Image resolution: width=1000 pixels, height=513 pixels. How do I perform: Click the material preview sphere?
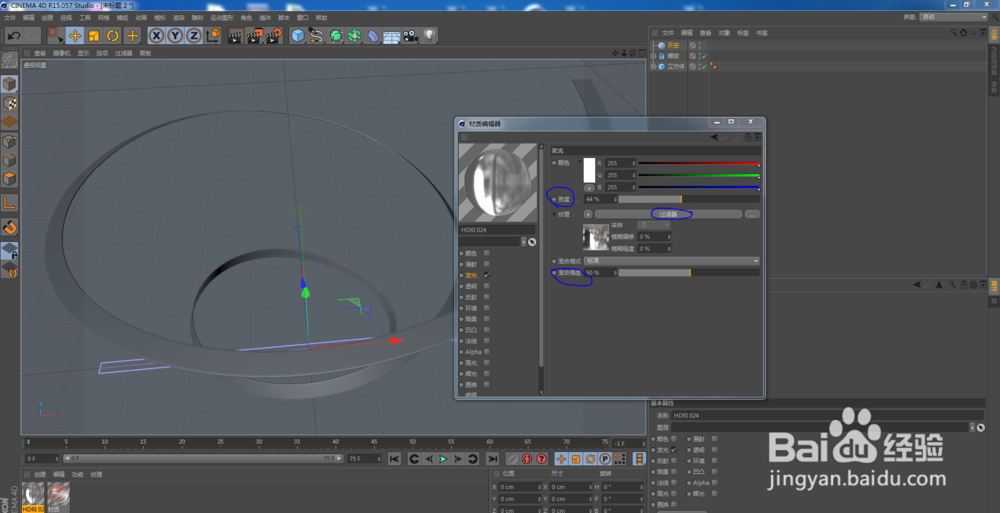tap(497, 182)
